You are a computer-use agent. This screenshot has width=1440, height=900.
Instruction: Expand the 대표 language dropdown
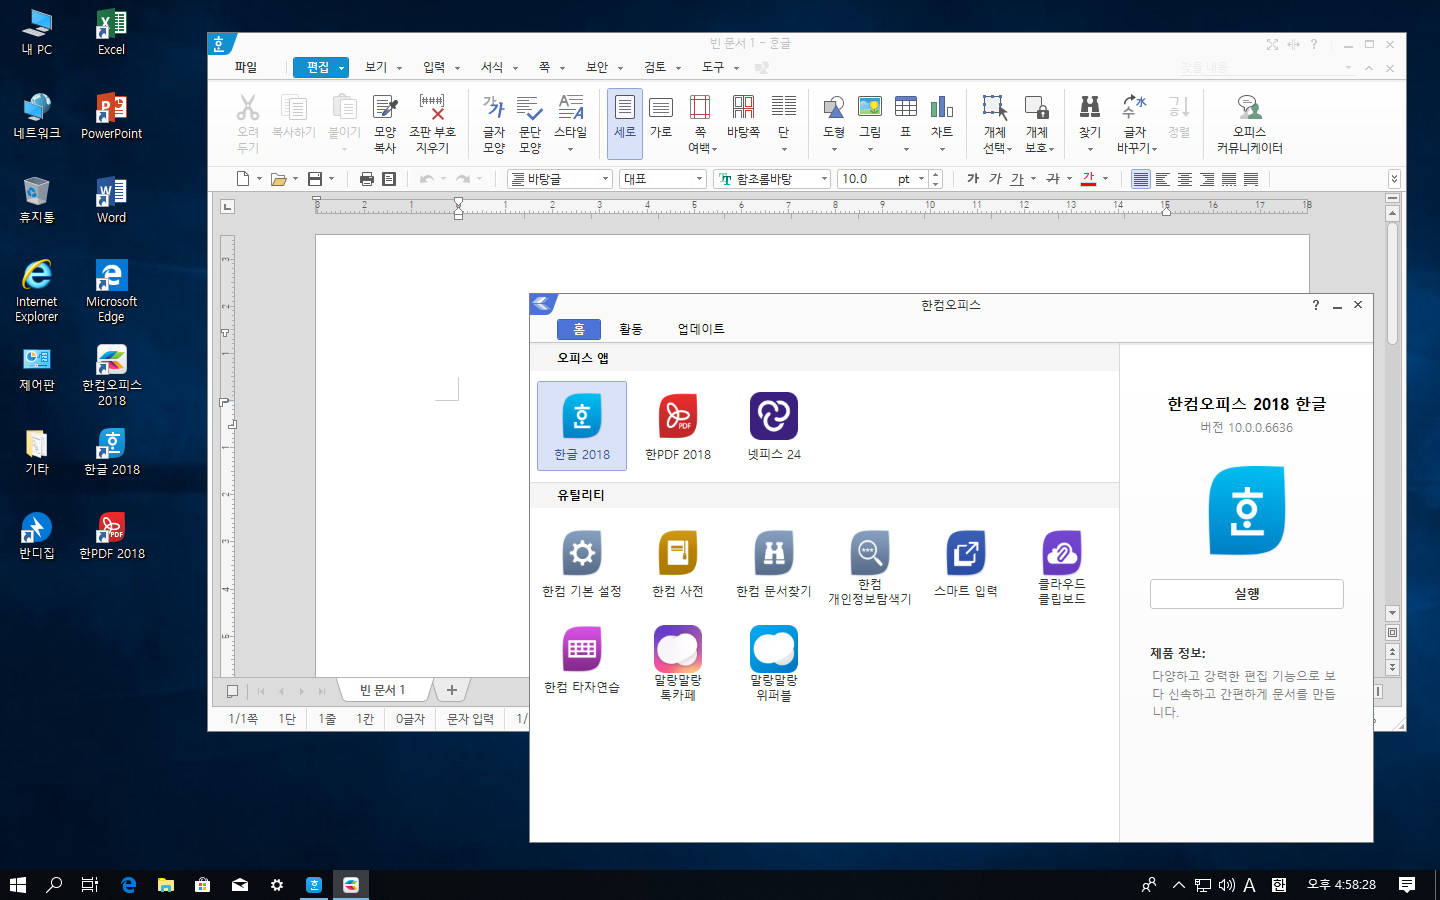[x=699, y=179]
